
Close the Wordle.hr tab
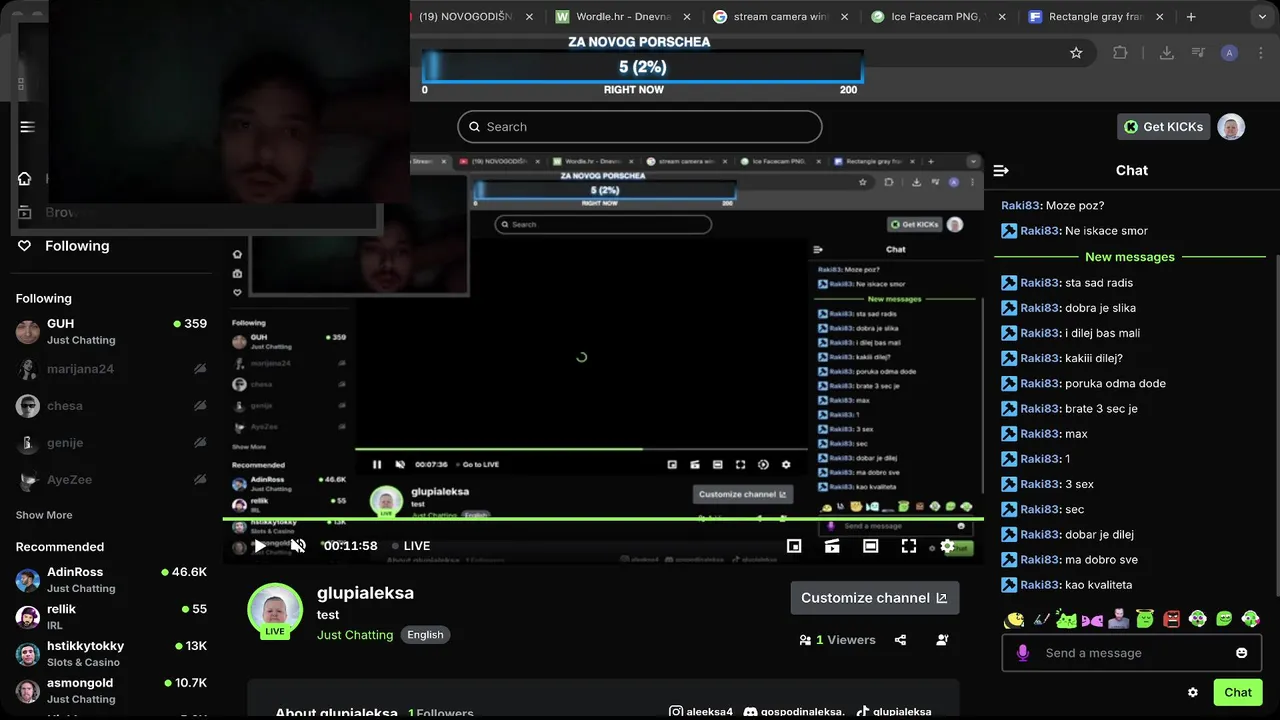(686, 16)
